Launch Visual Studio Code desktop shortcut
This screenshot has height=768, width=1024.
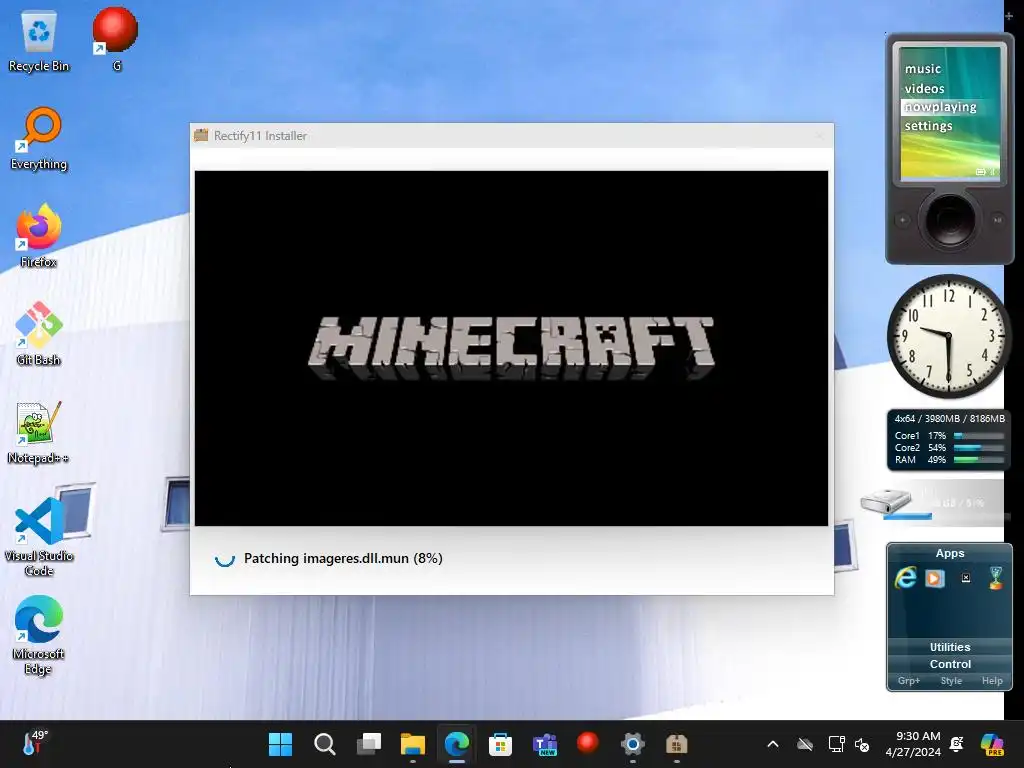(x=39, y=537)
